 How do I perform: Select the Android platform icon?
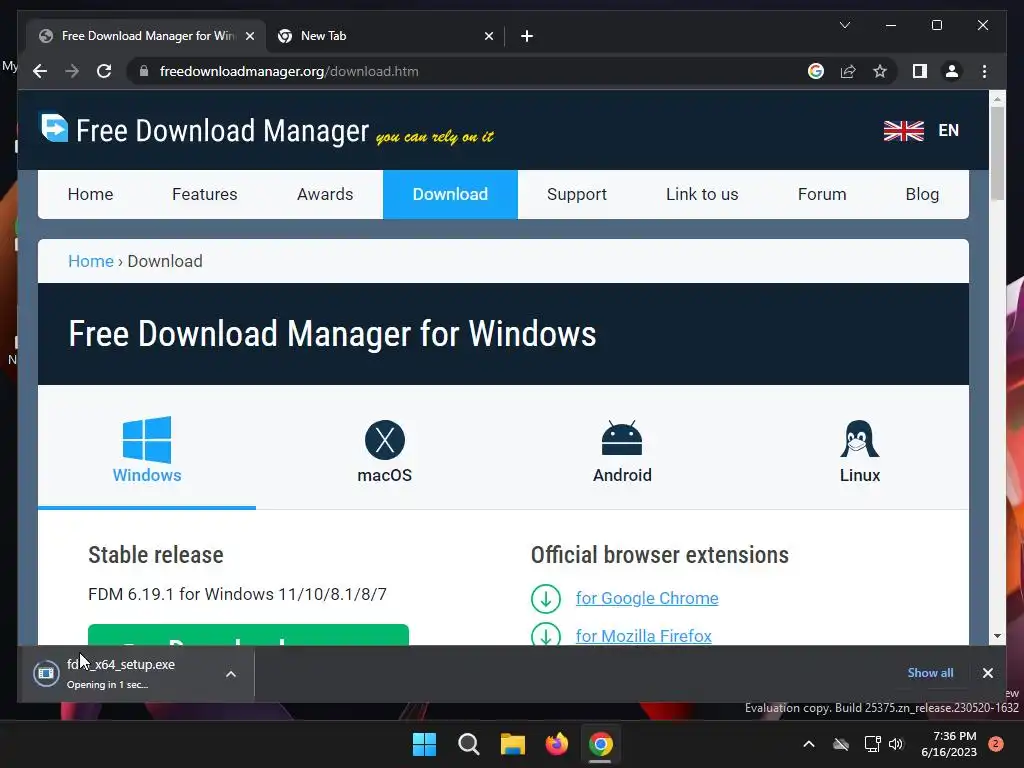(622, 438)
